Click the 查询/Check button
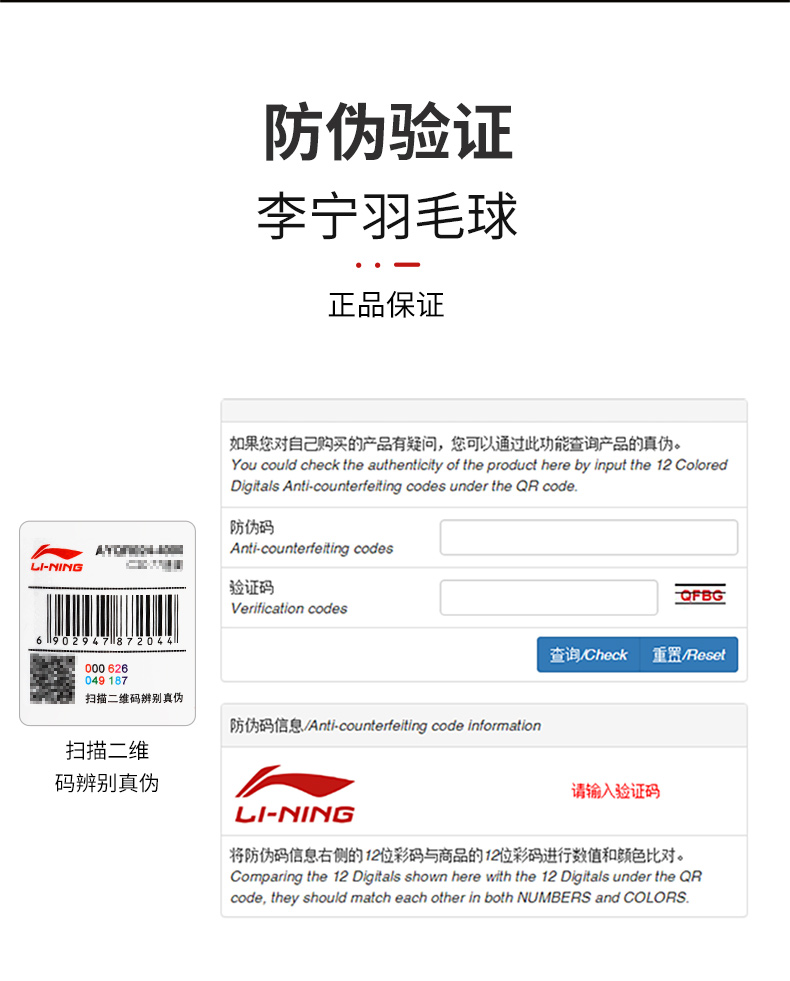Screen dimensions: 790x981 pyautogui.click(x=588, y=654)
